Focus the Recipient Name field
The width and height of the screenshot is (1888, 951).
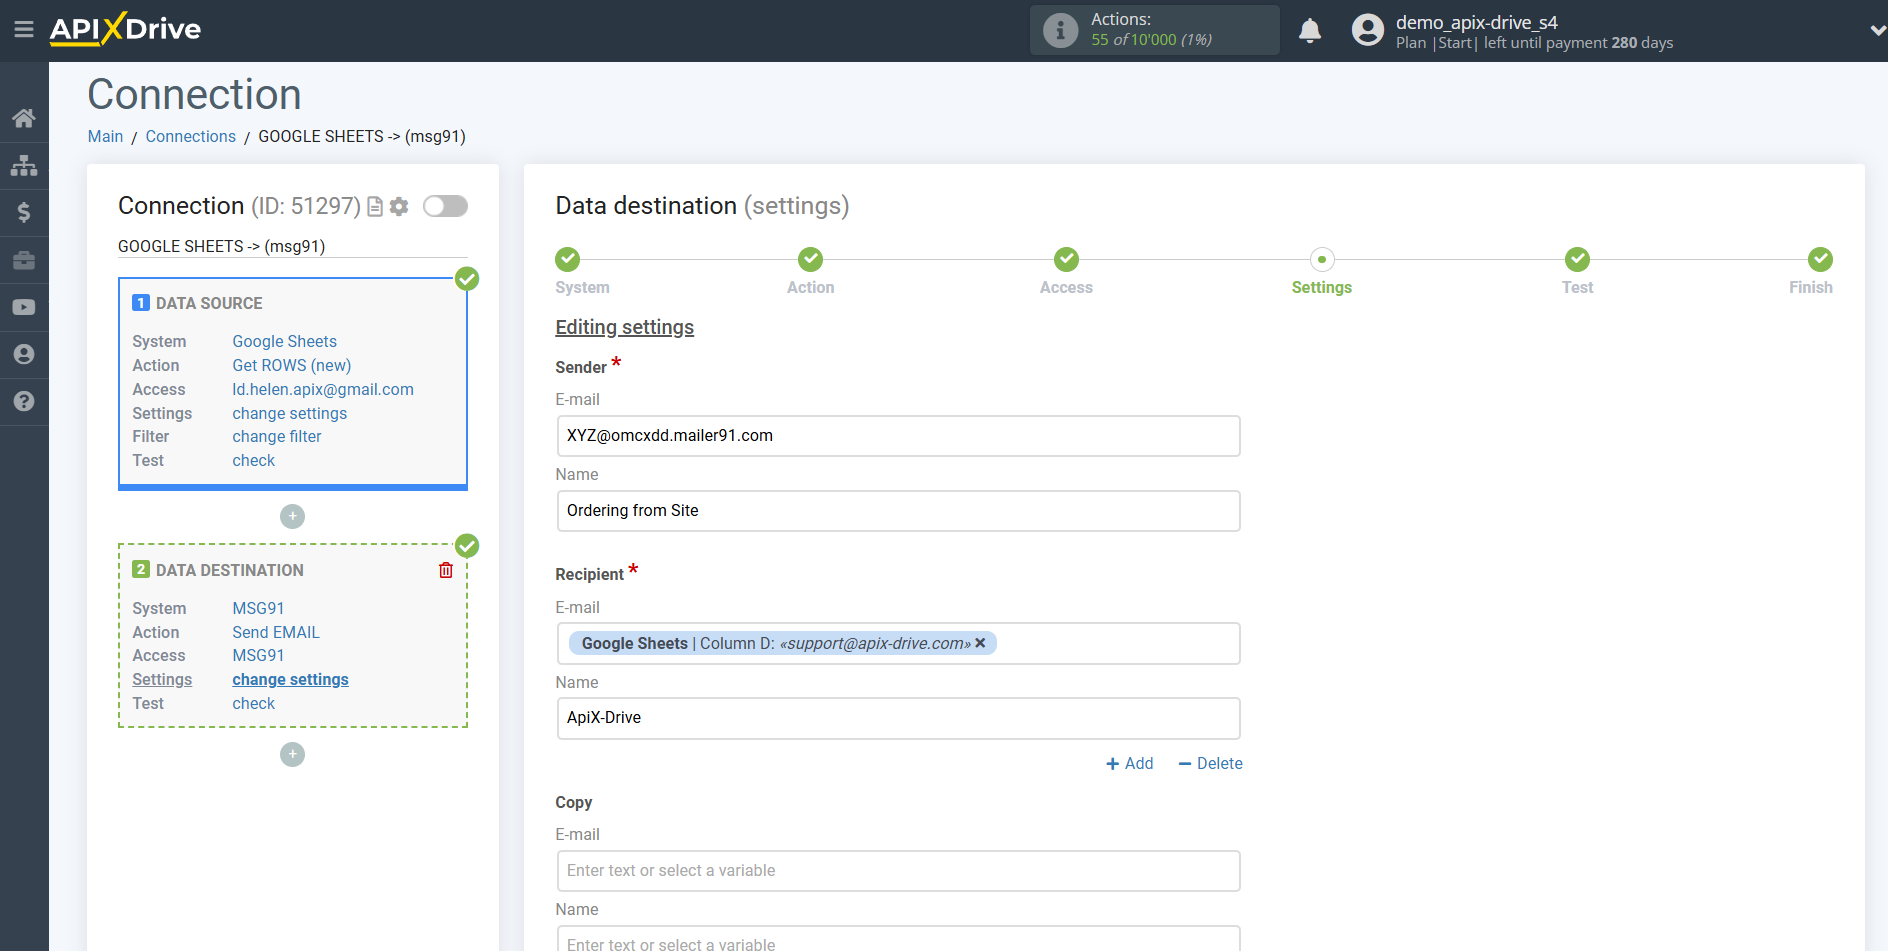pos(898,718)
